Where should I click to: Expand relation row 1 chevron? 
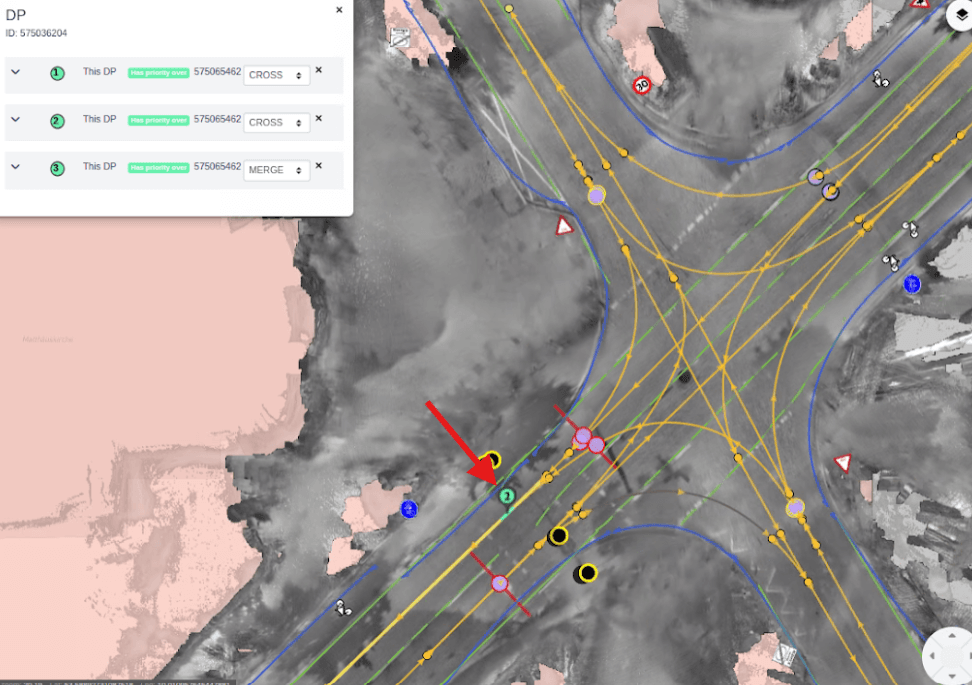(x=15, y=72)
